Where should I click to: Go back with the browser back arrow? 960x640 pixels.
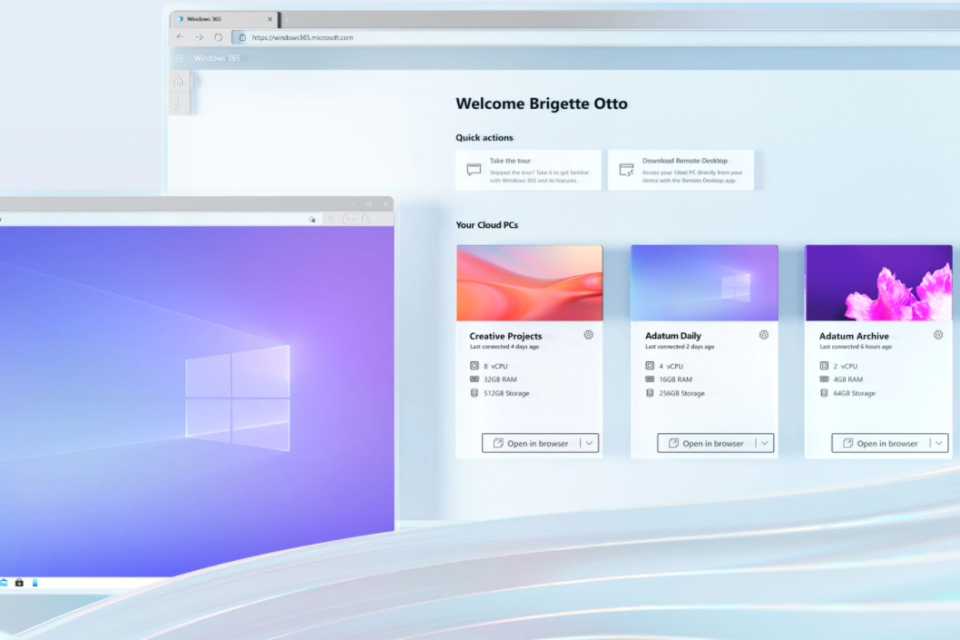tap(180, 37)
